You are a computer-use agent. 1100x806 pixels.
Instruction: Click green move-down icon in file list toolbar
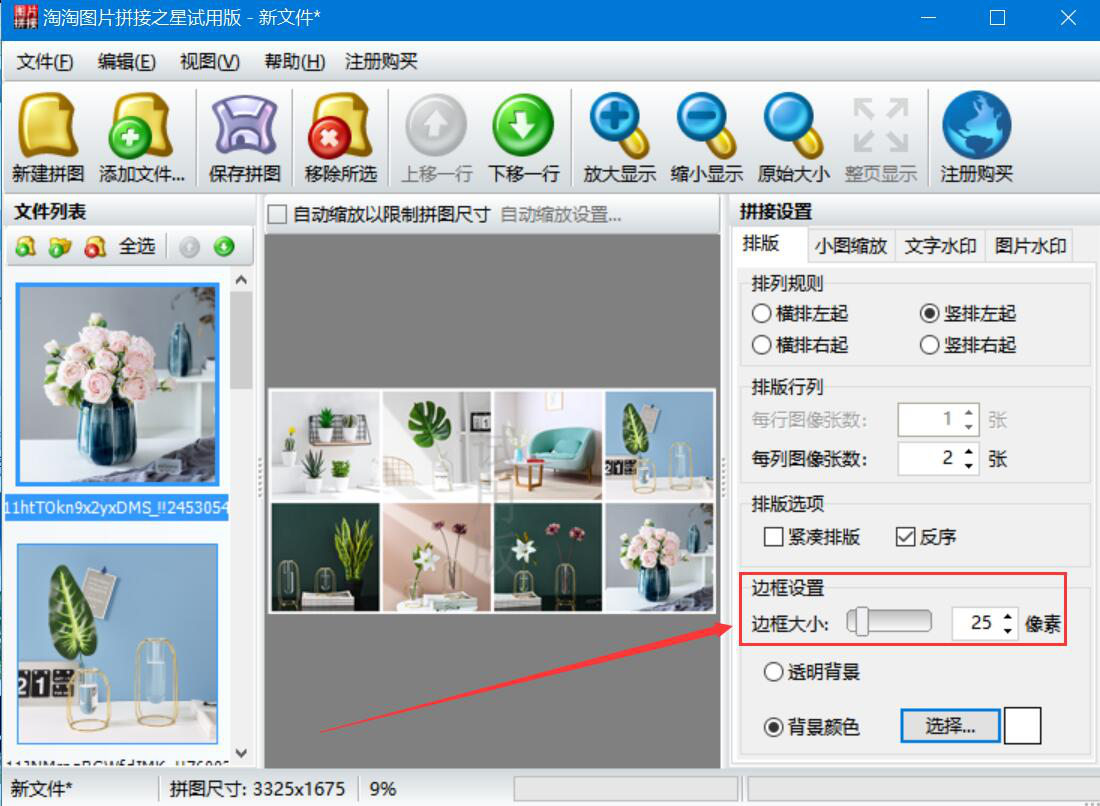[x=224, y=247]
